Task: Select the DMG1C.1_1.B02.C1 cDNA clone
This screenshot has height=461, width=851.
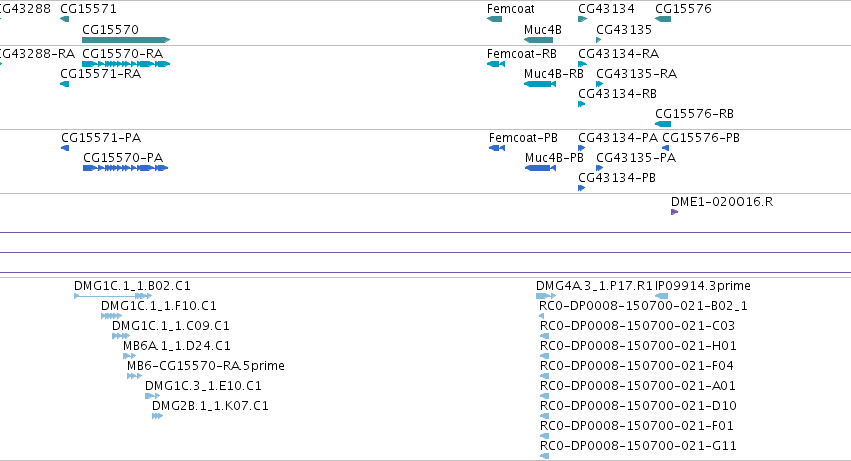Action: (113, 296)
